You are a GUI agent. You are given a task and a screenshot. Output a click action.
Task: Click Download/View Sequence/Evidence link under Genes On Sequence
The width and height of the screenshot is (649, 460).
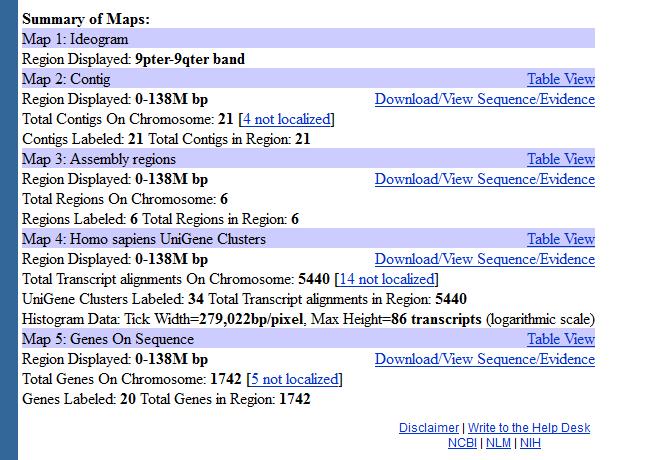pos(485,359)
